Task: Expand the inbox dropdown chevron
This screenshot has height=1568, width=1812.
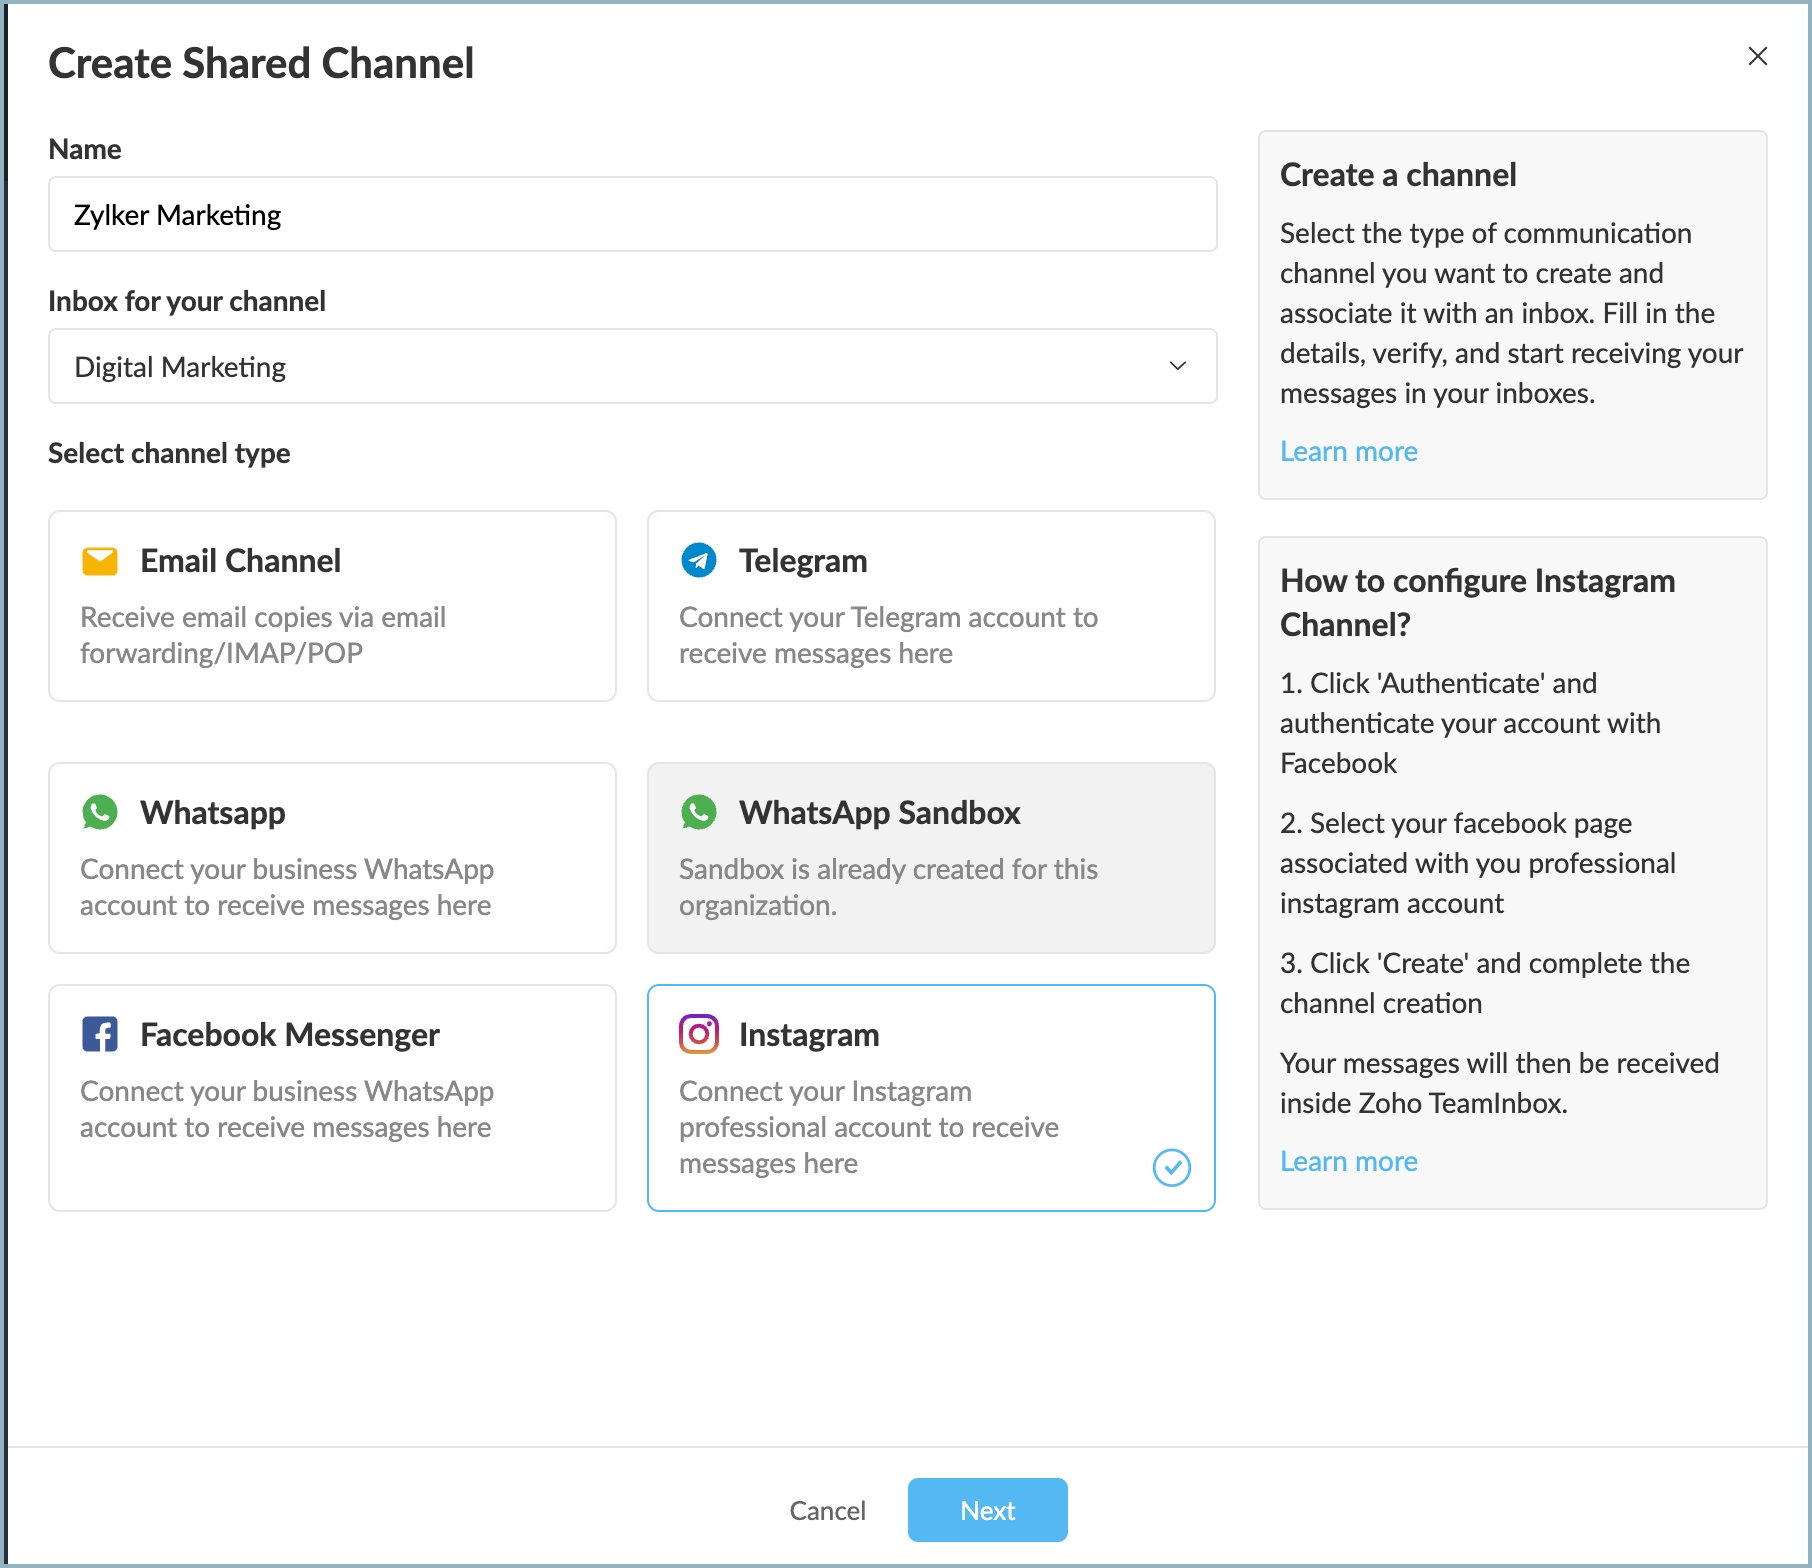Action: tap(1177, 367)
